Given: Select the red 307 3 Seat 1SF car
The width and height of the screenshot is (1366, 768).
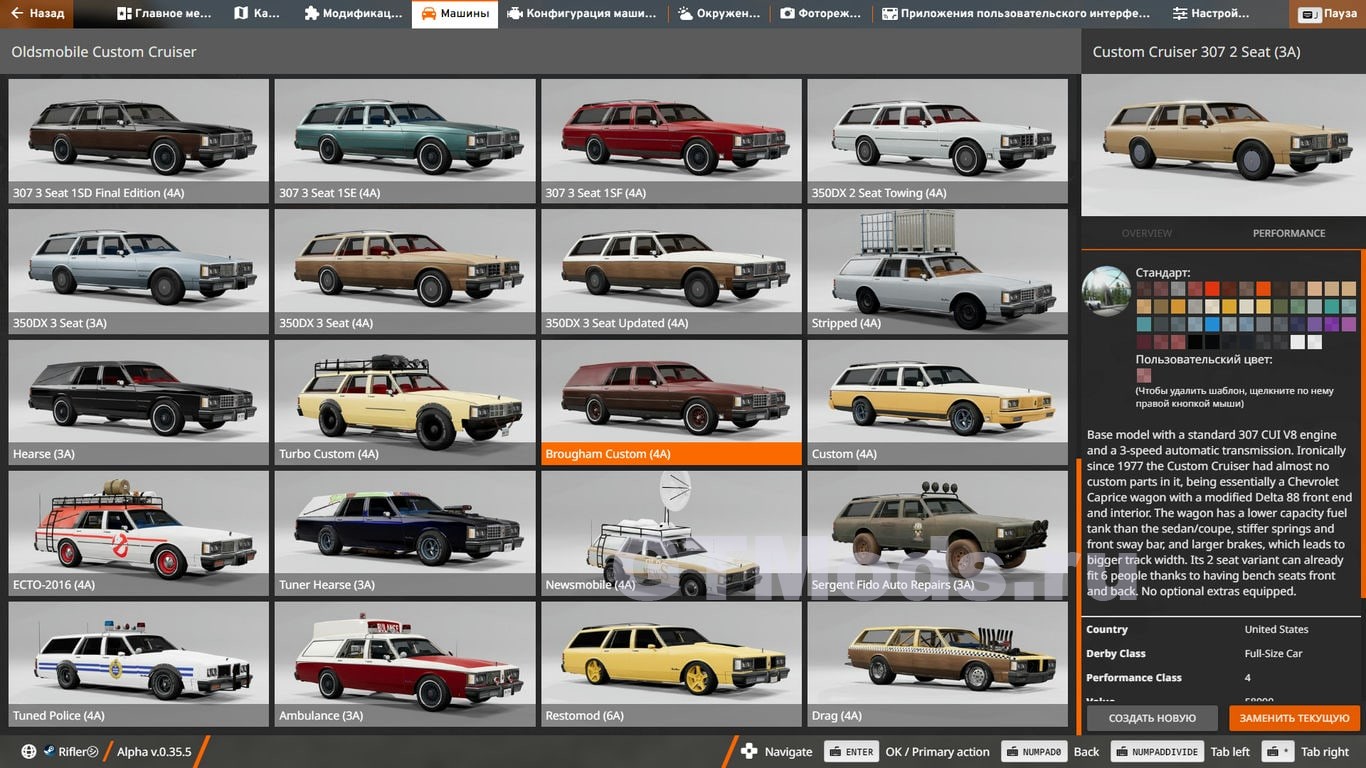Looking at the screenshot, I should (671, 141).
